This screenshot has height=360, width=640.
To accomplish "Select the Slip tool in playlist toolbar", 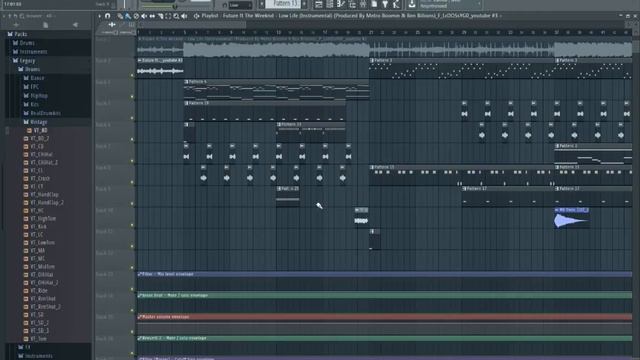I will pos(152,16).
